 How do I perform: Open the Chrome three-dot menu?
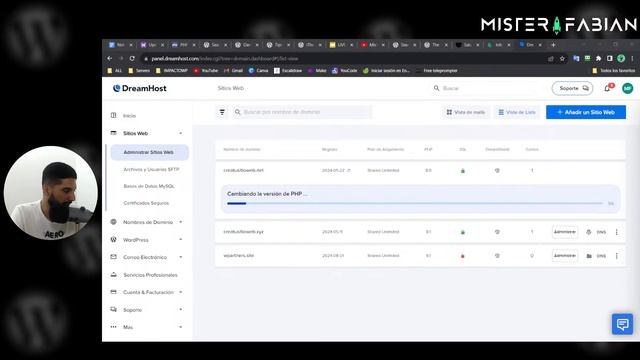tap(632, 59)
